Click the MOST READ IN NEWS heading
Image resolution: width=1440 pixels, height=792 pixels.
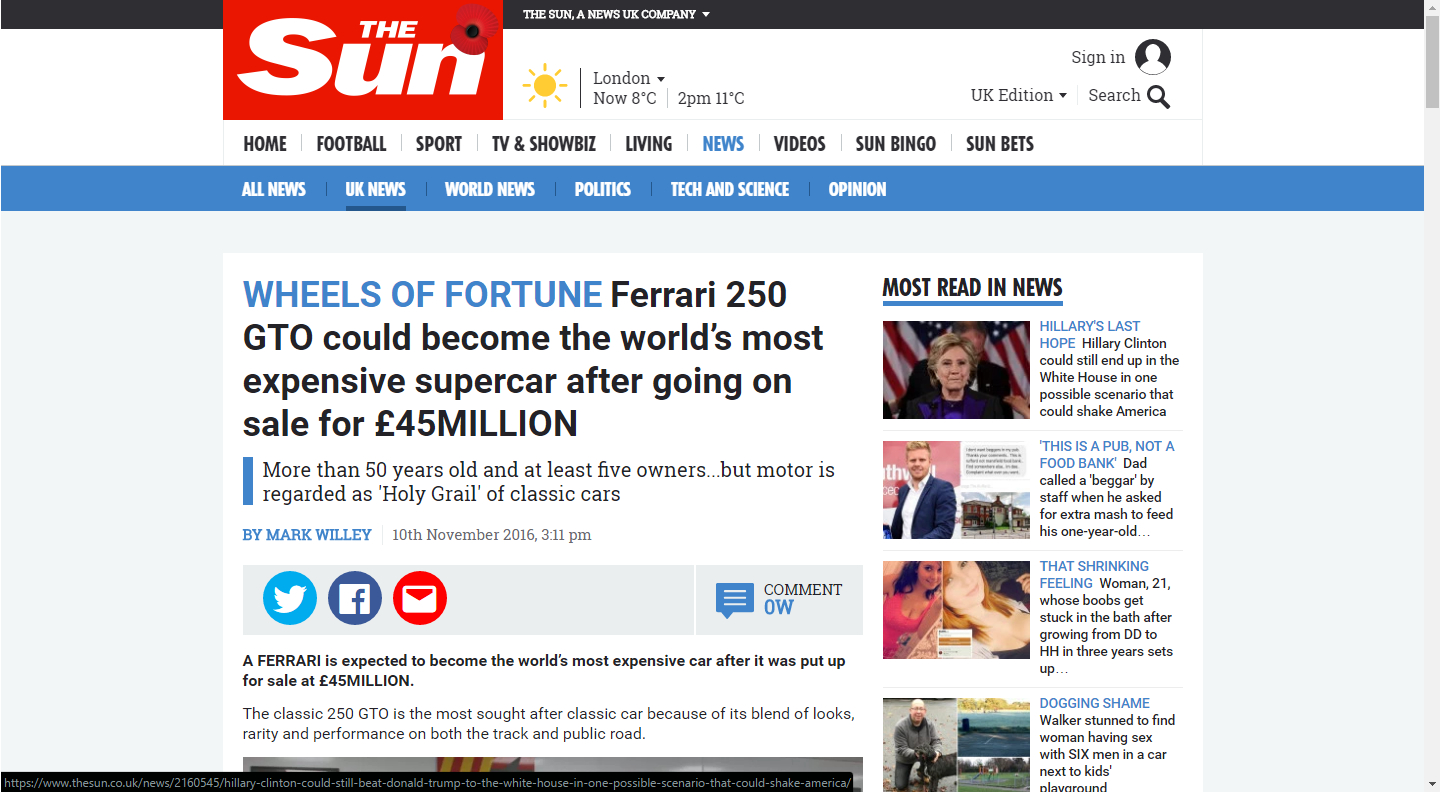click(x=972, y=288)
